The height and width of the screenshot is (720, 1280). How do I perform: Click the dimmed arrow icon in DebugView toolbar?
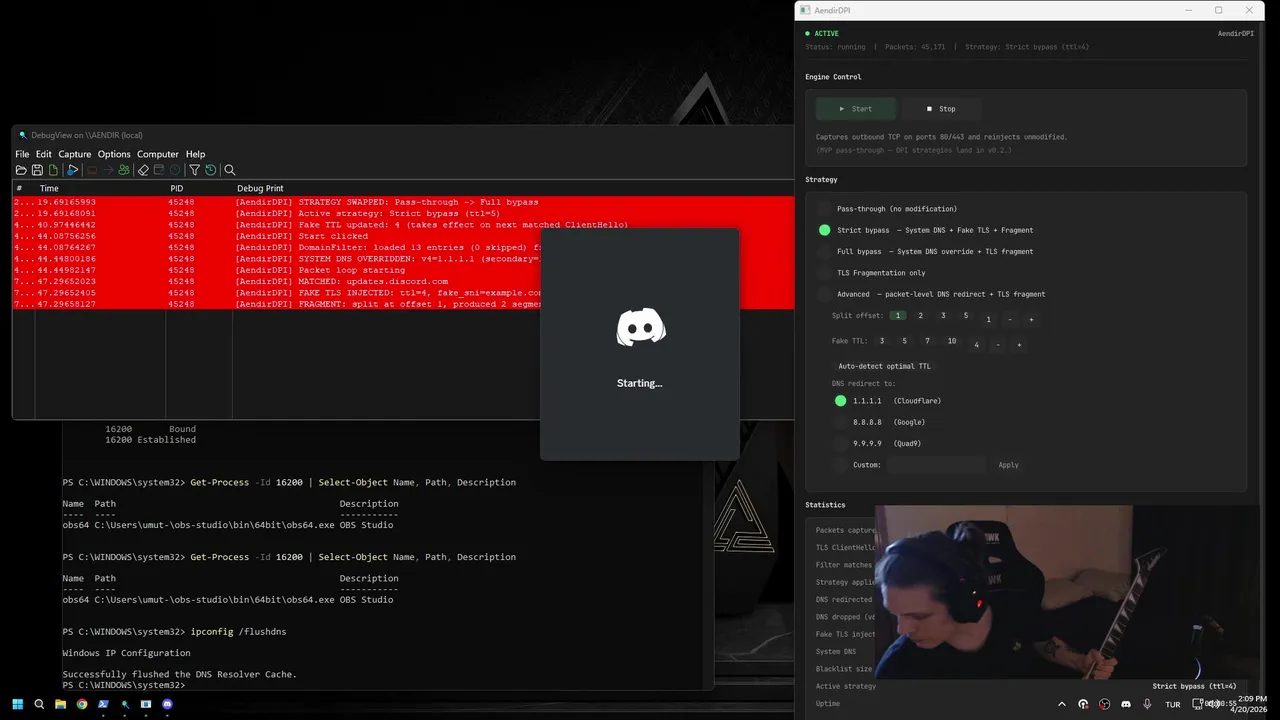(x=108, y=170)
